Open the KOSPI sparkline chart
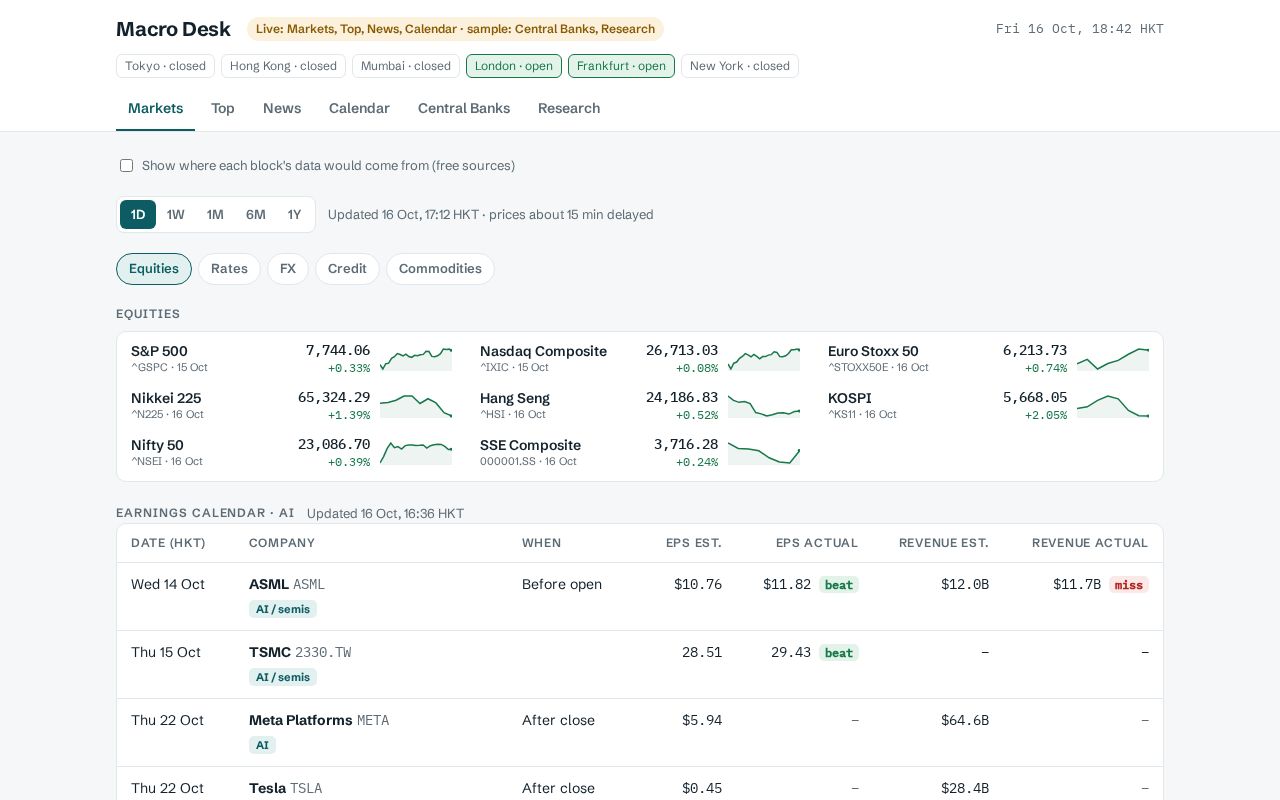Screen dimensions: 1280x800 click(x=1113, y=406)
